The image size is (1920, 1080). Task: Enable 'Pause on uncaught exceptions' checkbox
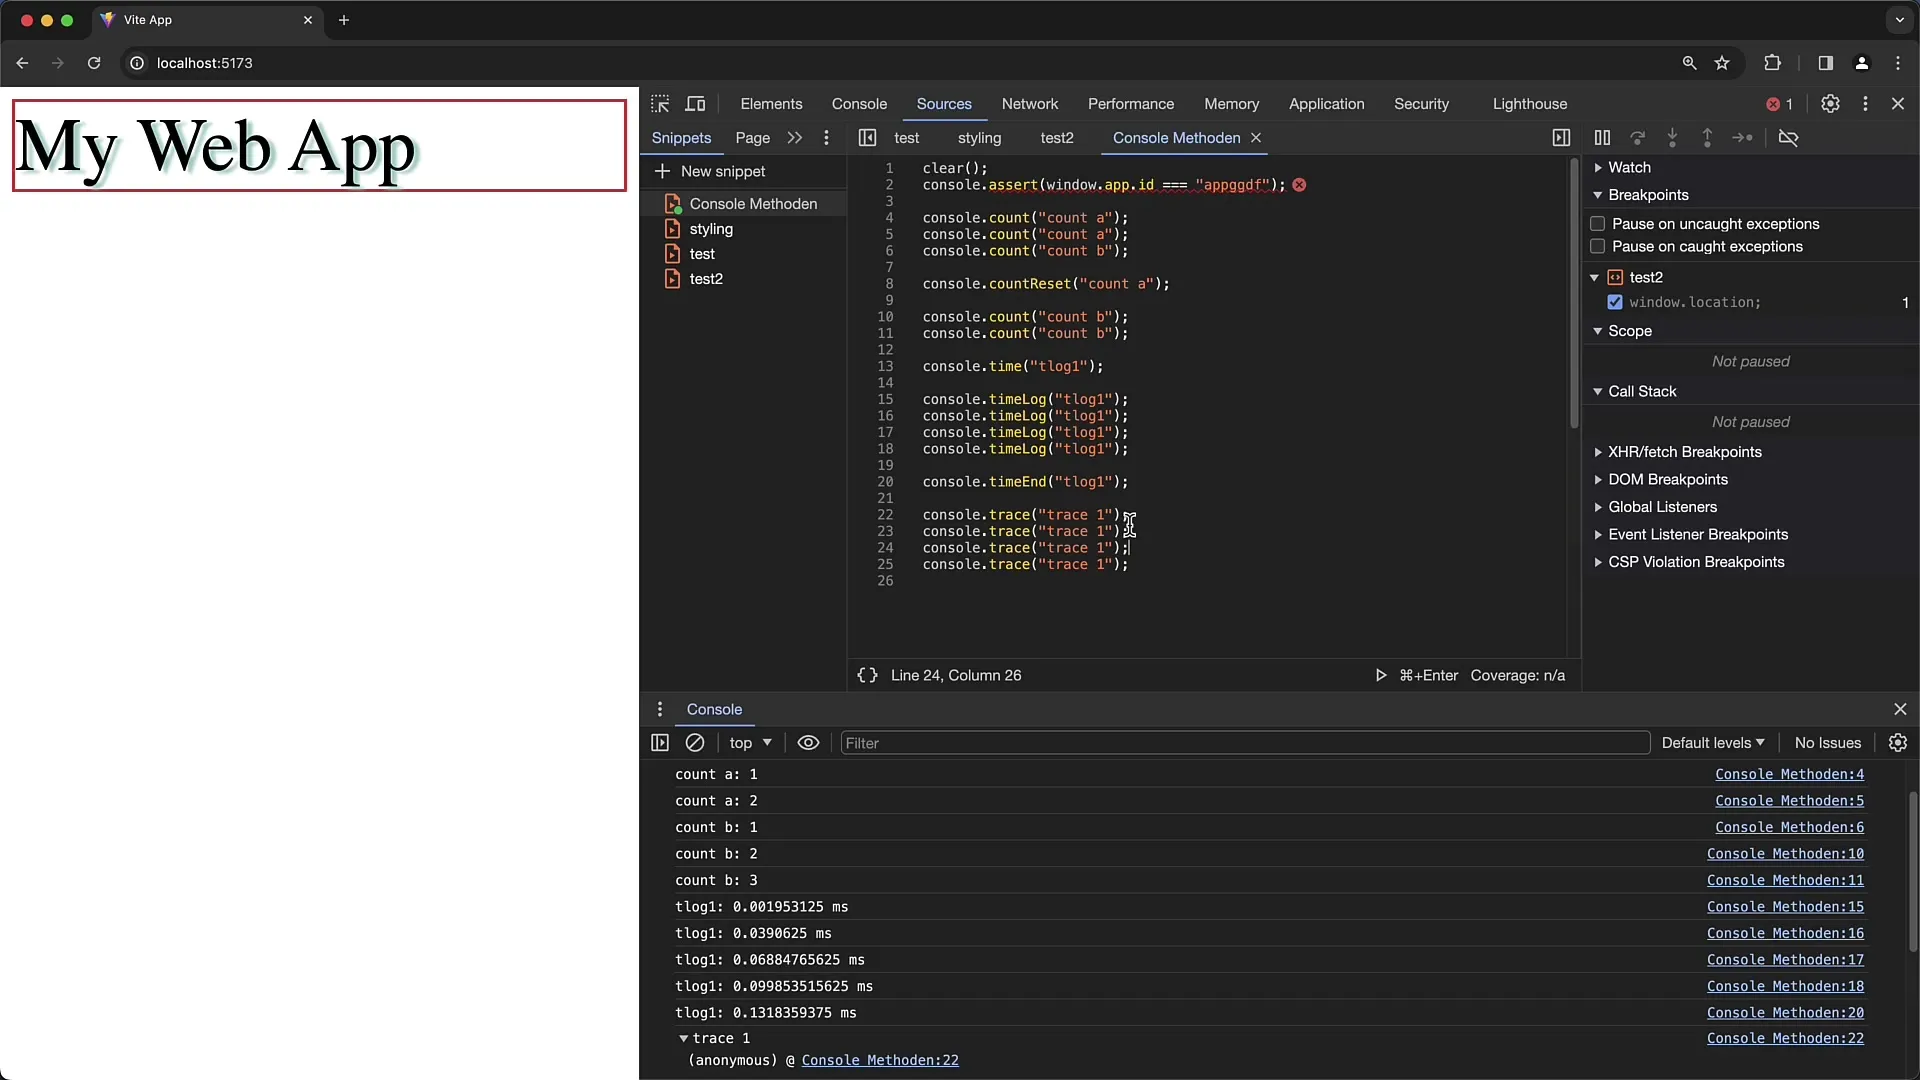click(1597, 223)
